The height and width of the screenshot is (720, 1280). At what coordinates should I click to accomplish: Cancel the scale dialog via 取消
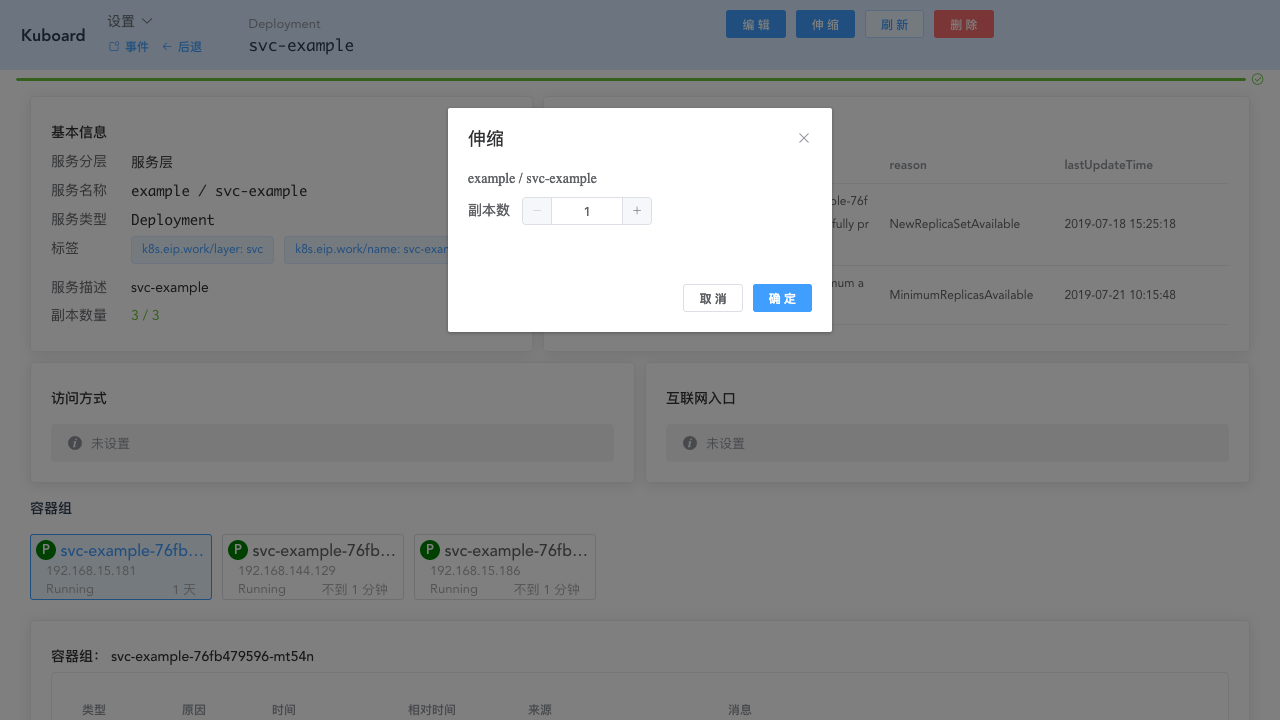point(713,298)
